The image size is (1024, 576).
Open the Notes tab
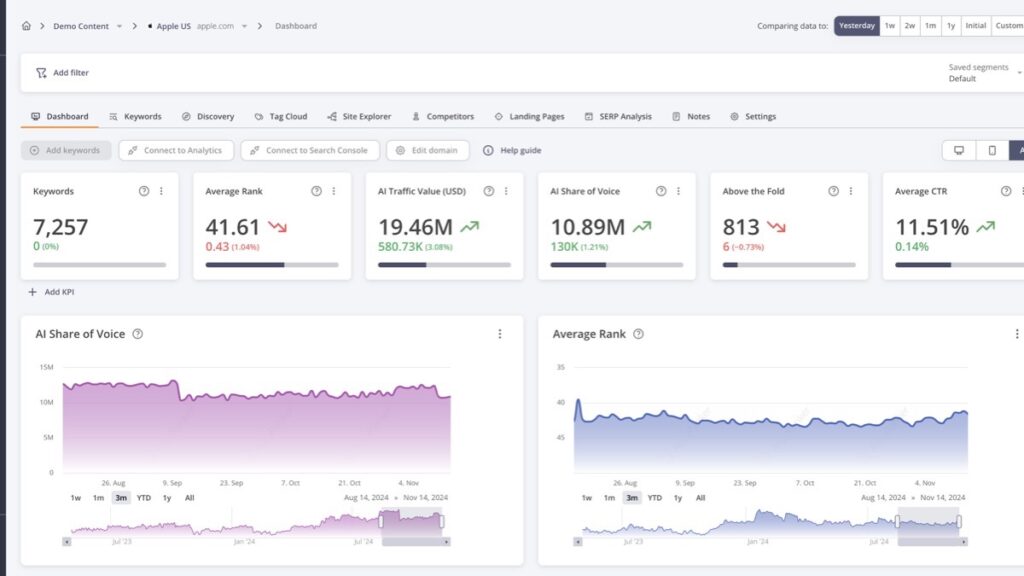(x=691, y=116)
